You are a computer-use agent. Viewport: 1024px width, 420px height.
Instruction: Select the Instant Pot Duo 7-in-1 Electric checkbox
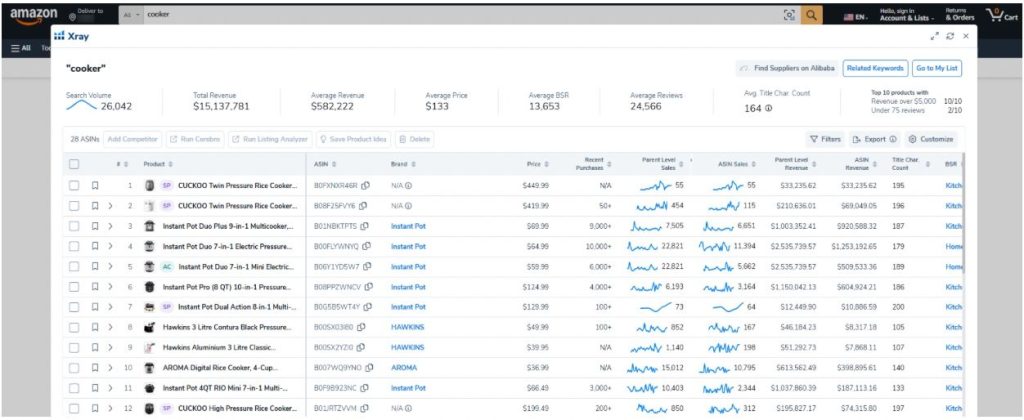tap(74, 246)
